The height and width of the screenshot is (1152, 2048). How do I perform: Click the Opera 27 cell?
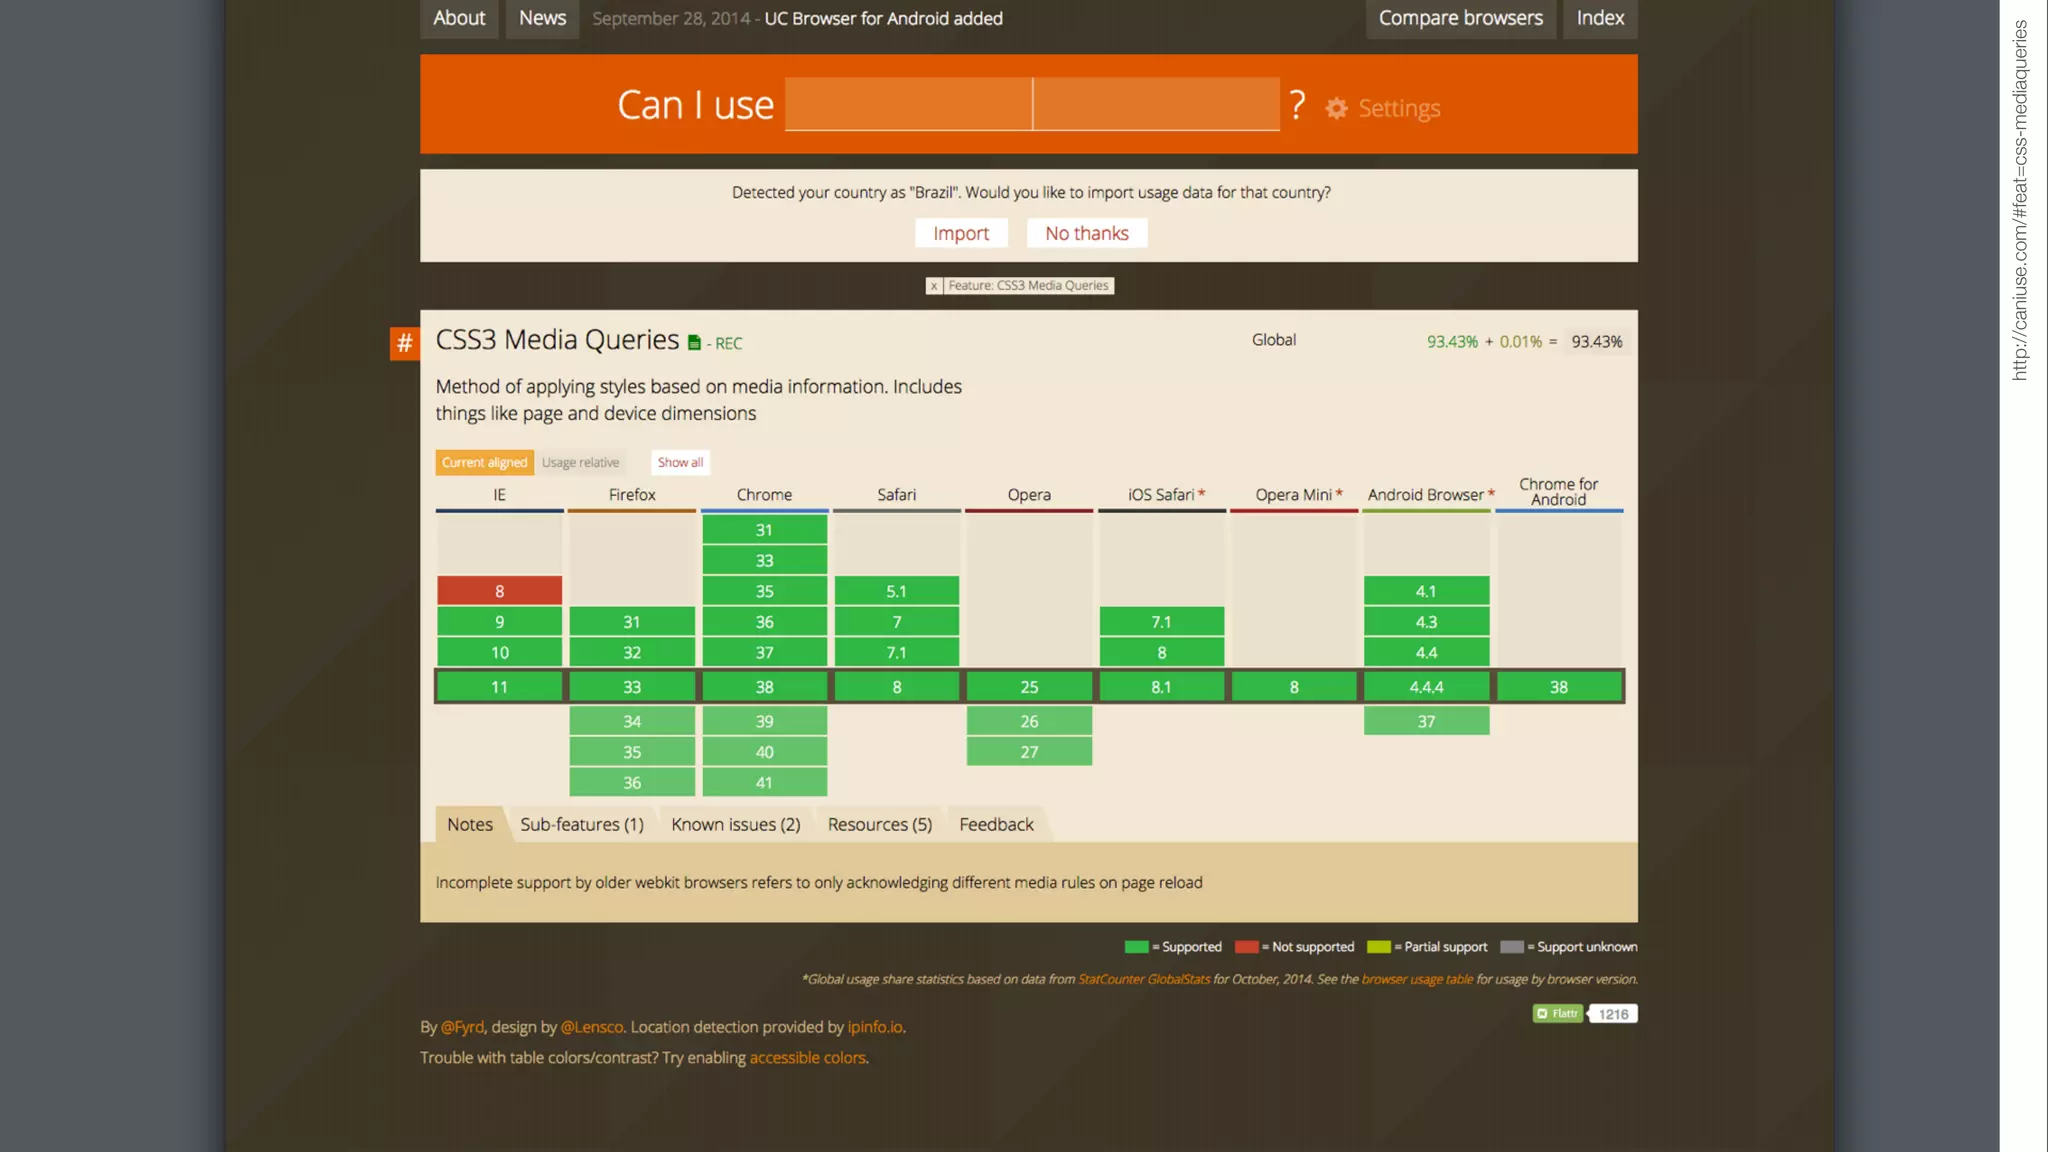[1029, 752]
